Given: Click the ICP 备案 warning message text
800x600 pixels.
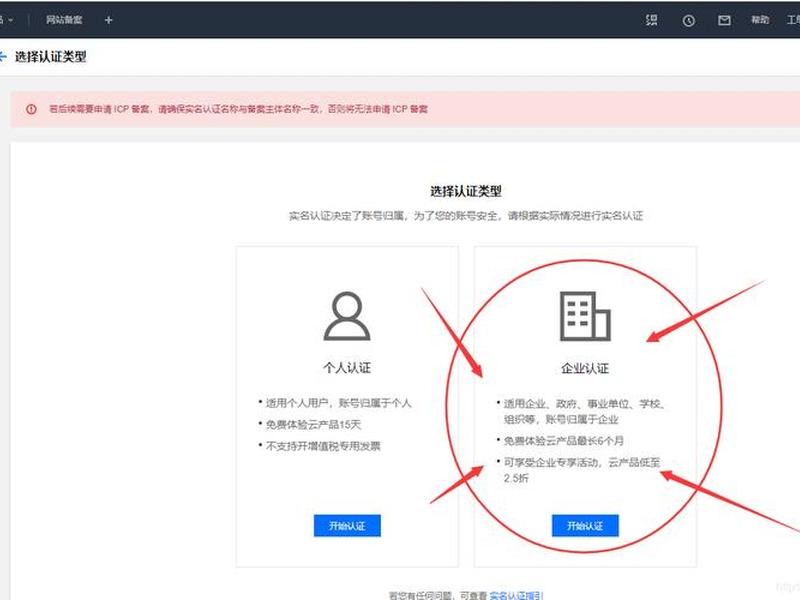Looking at the screenshot, I should pyautogui.click(x=238, y=109).
